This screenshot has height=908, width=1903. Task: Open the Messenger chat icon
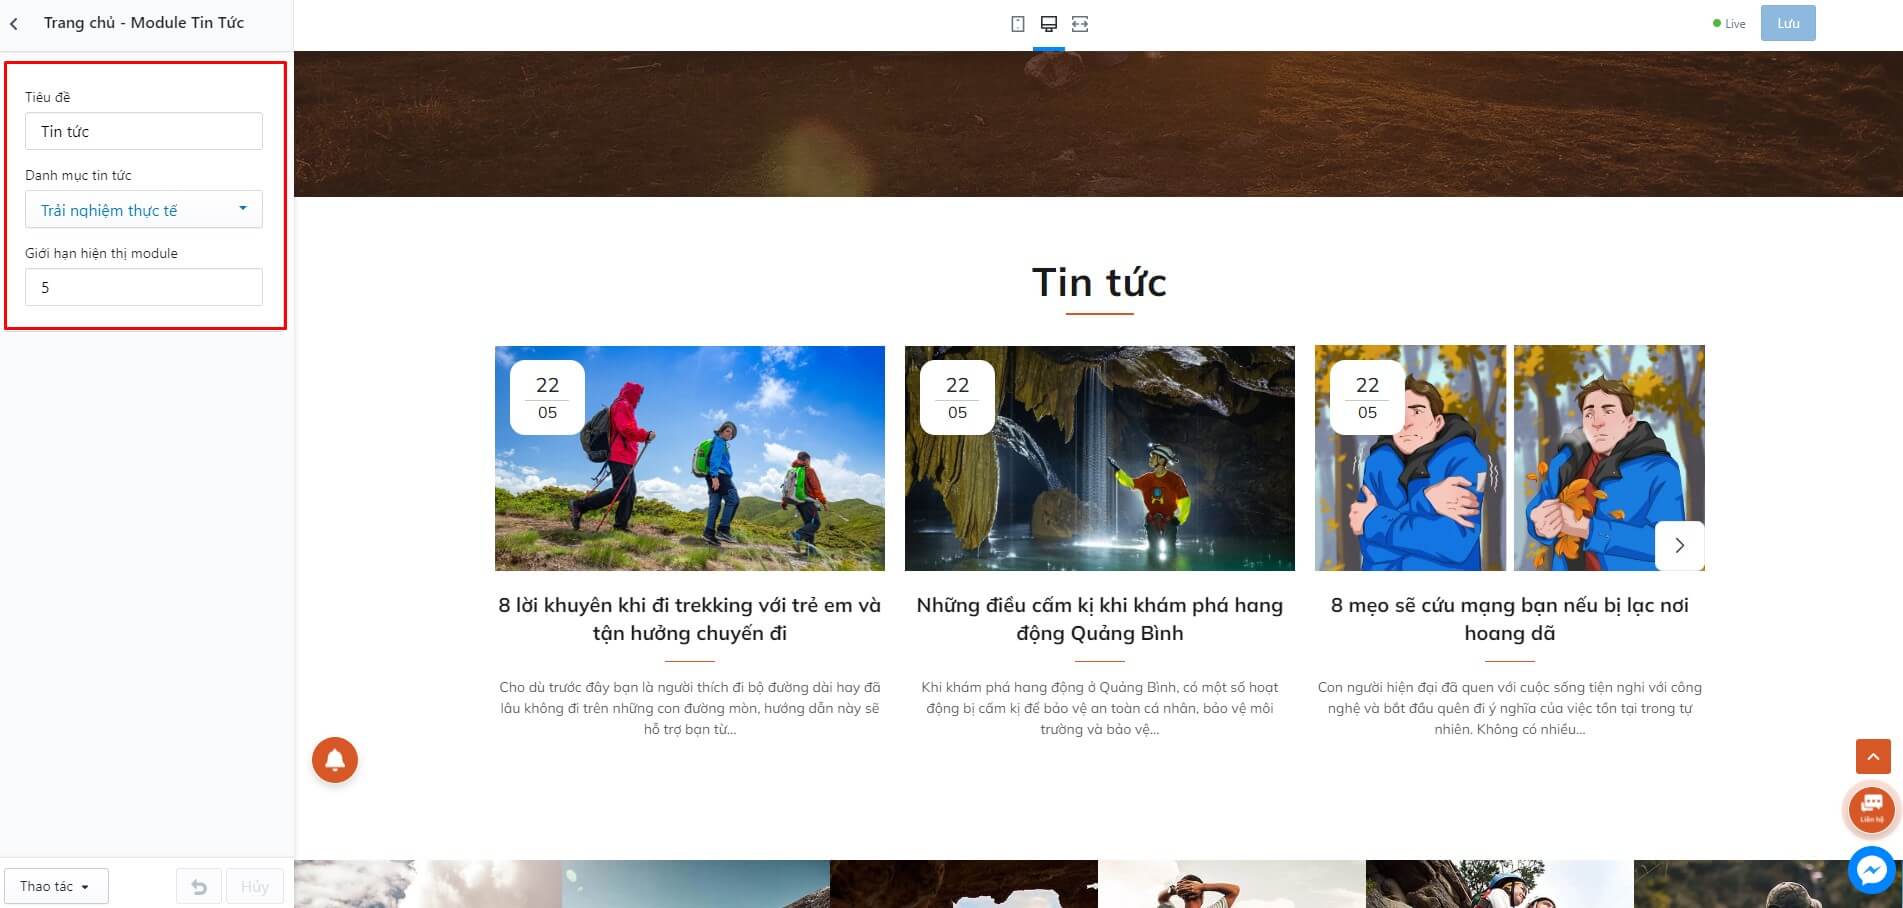(x=1871, y=871)
